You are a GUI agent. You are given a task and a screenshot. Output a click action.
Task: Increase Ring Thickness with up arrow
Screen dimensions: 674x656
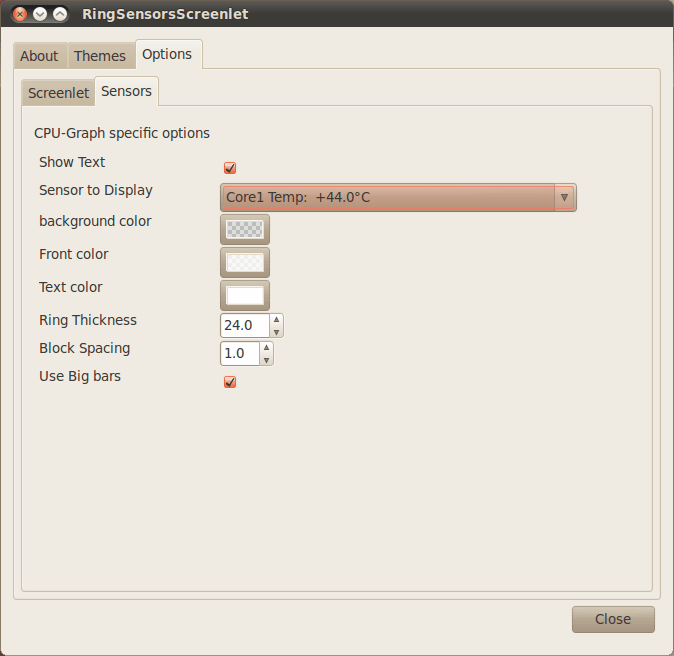[x=276, y=320]
